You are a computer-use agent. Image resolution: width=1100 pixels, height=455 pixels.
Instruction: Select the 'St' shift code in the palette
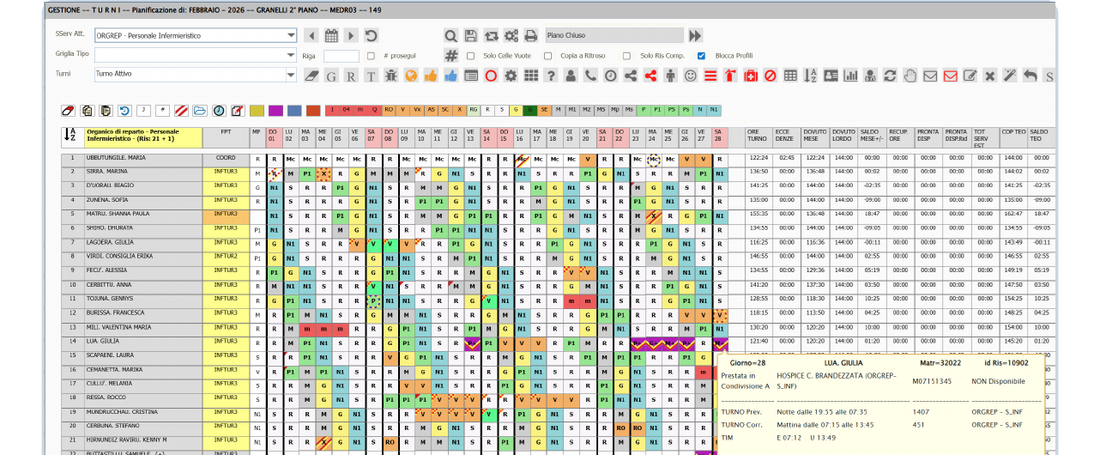(544, 110)
